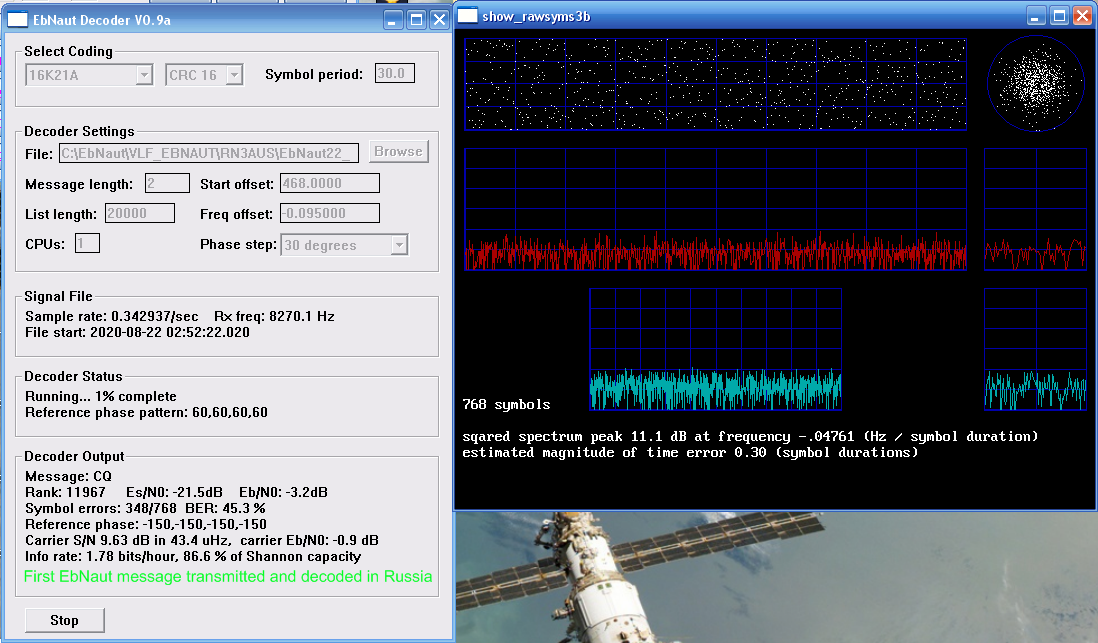Click into the Start offset field
Image resolution: width=1098 pixels, height=643 pixels.
point(329,183)
